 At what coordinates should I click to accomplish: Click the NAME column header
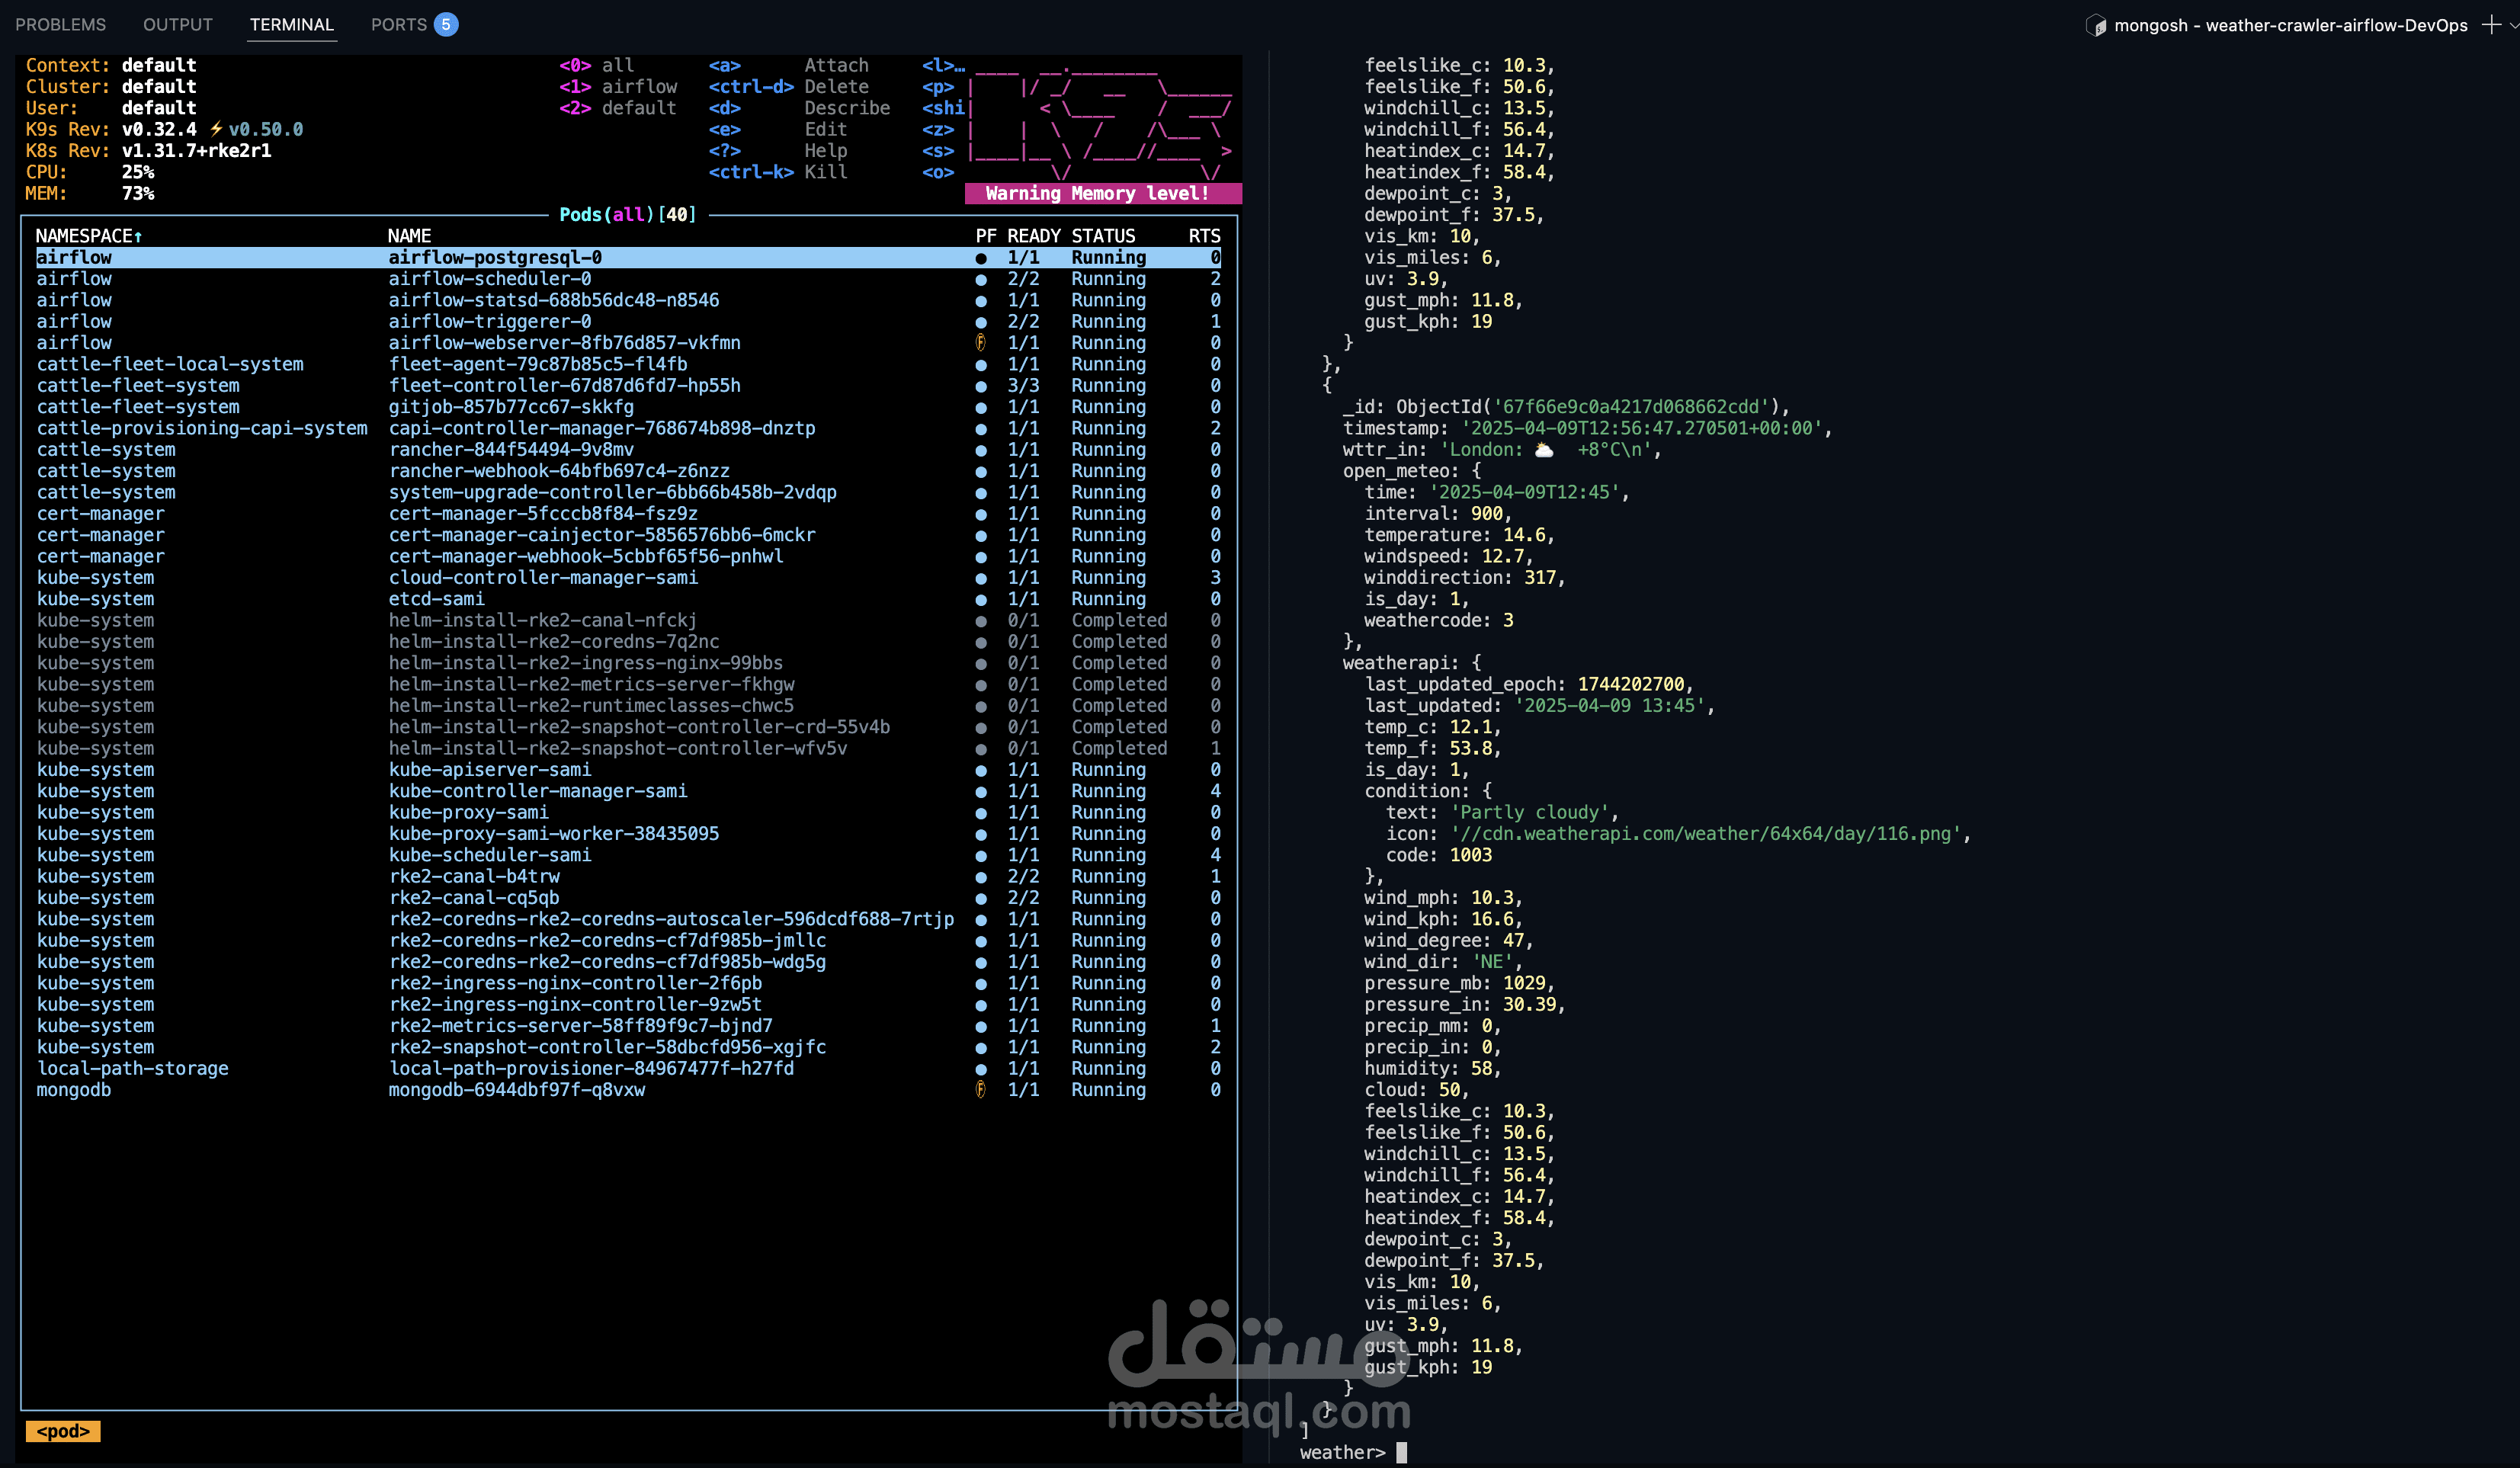pos(410,236)
